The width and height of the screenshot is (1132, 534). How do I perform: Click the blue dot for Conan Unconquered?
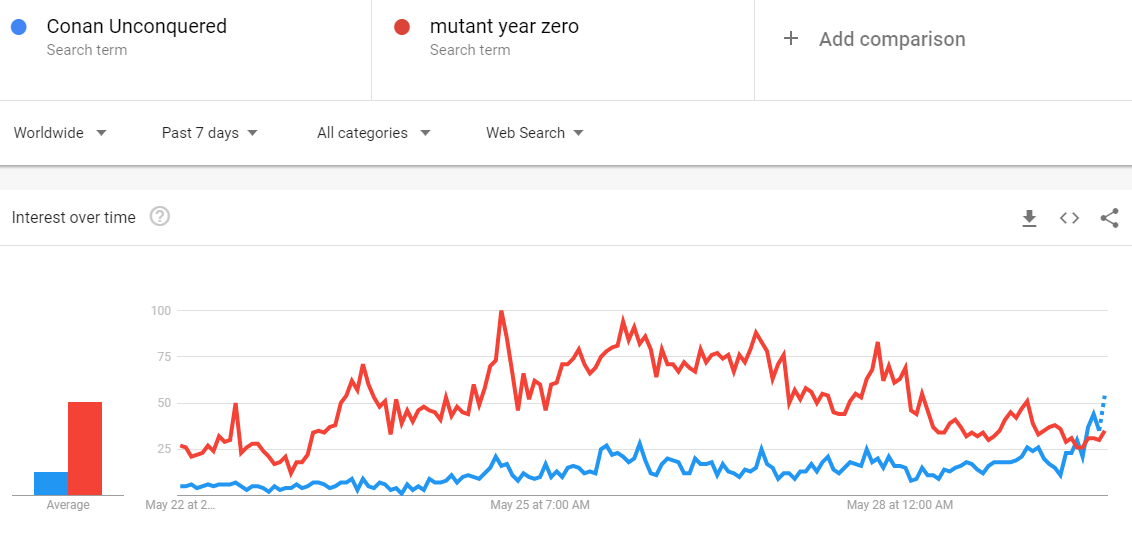click(19, 27)
